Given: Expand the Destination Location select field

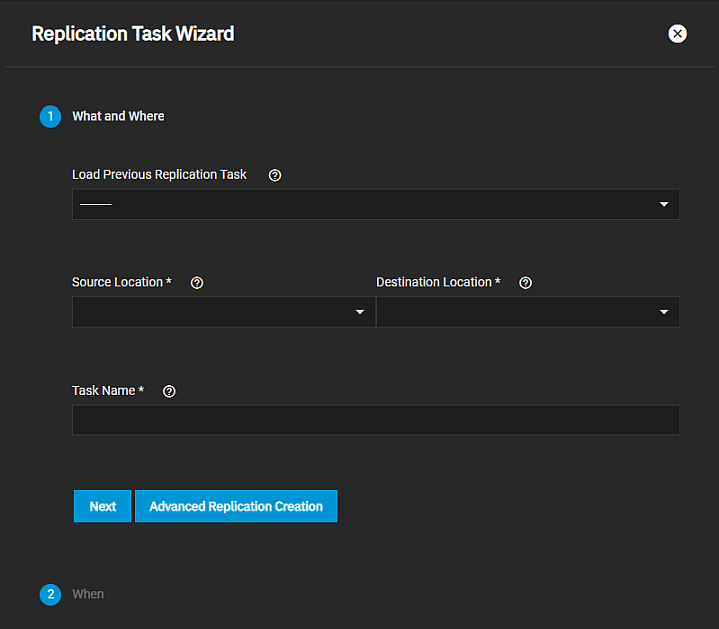Looking at the screenshot, I should 515,313.
